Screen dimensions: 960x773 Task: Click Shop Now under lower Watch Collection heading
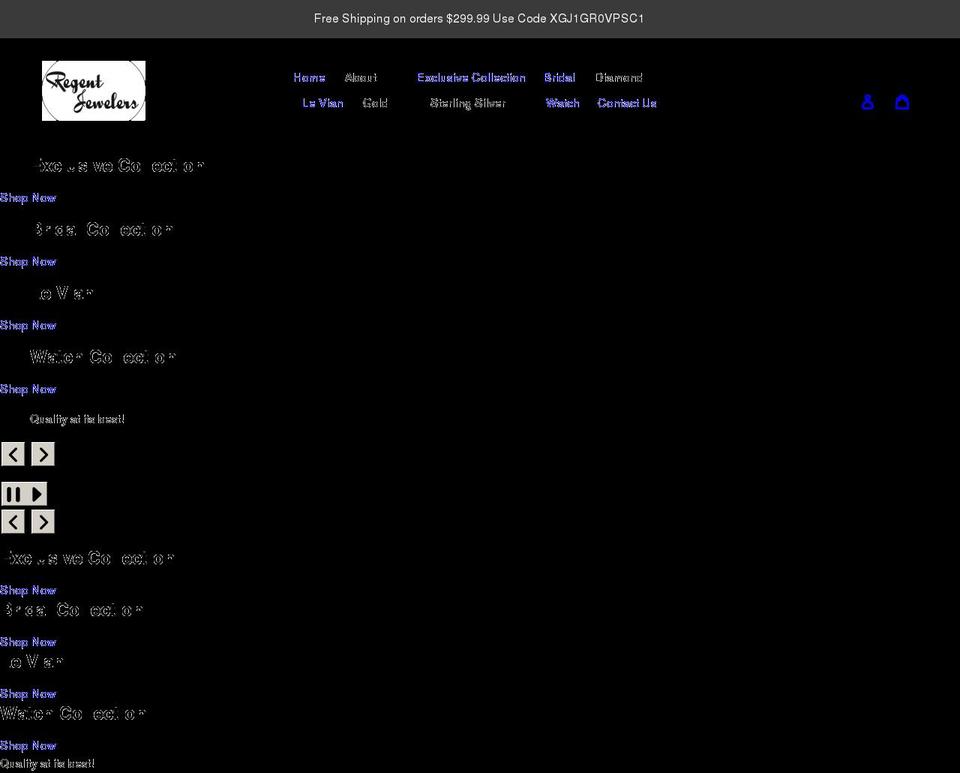coord(28,745)
